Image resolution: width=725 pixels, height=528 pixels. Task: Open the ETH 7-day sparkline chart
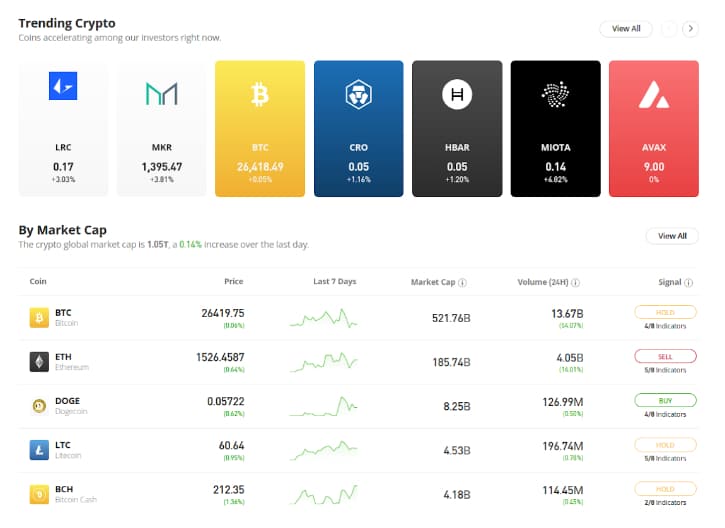pos(323,362)
